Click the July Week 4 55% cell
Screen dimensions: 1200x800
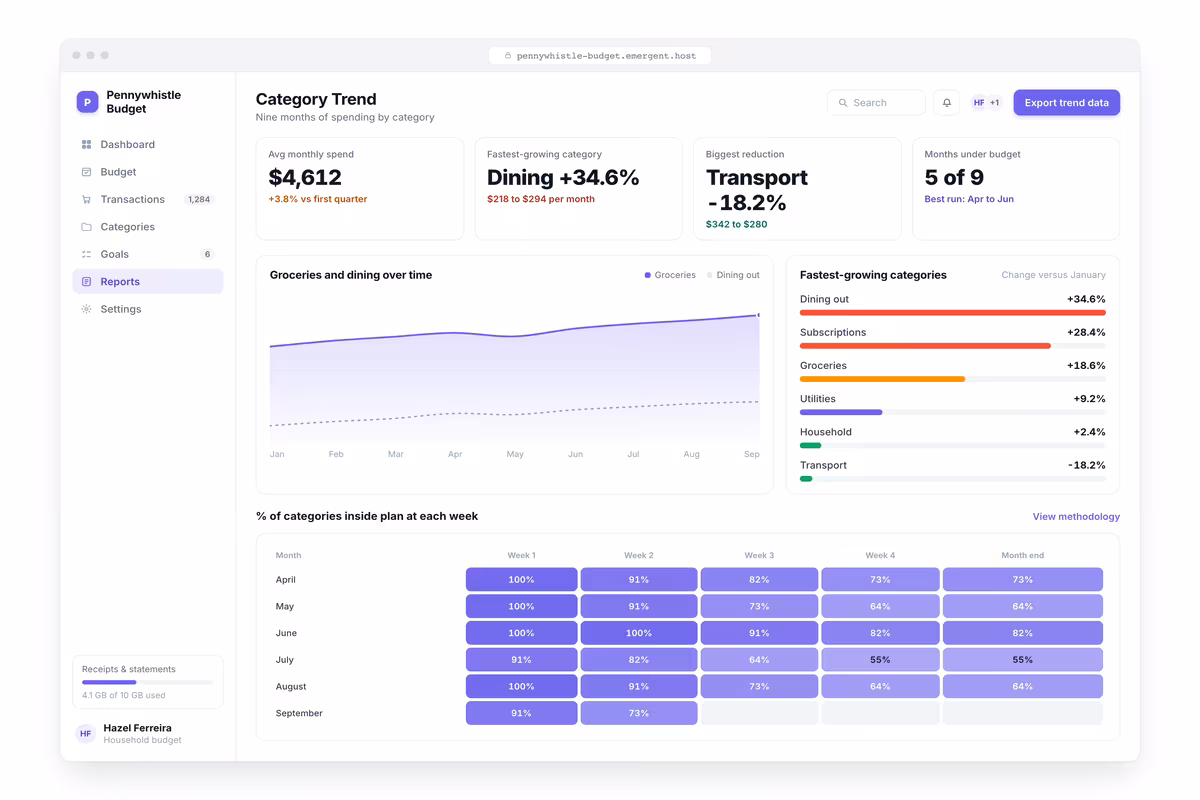coord(880,660)
